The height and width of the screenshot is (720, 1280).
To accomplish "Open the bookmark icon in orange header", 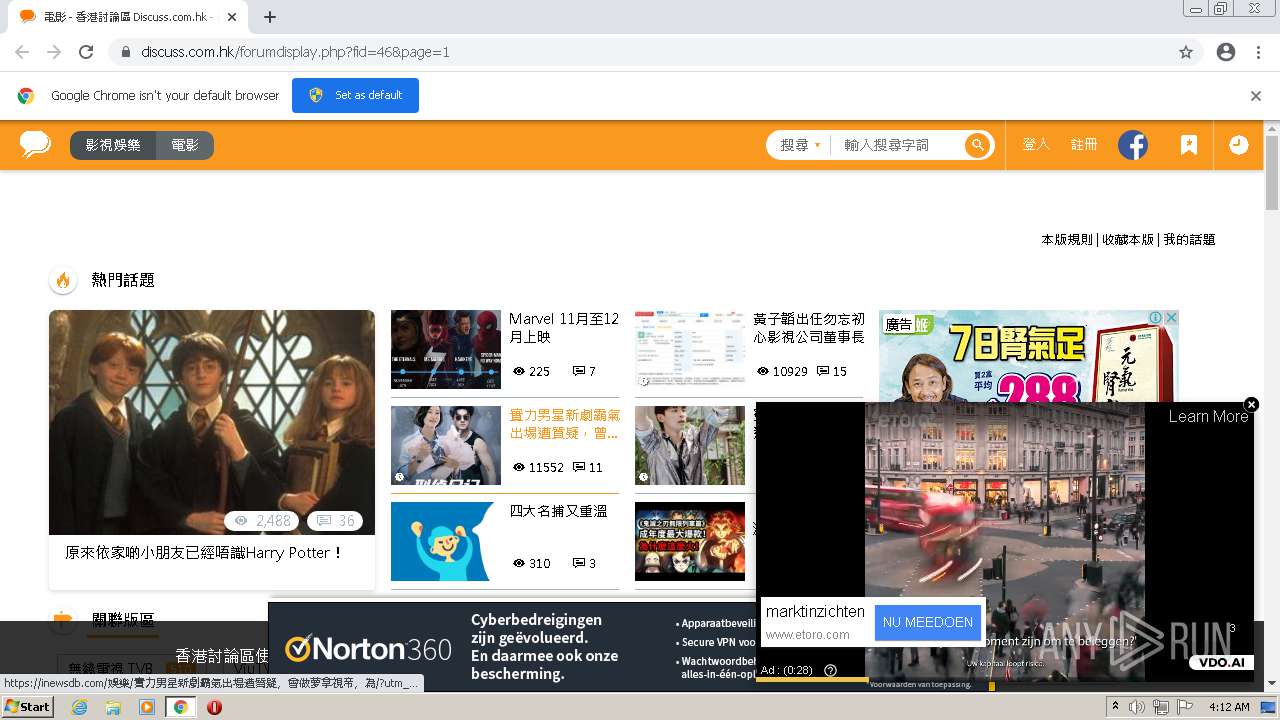I will pos(1188,145).
